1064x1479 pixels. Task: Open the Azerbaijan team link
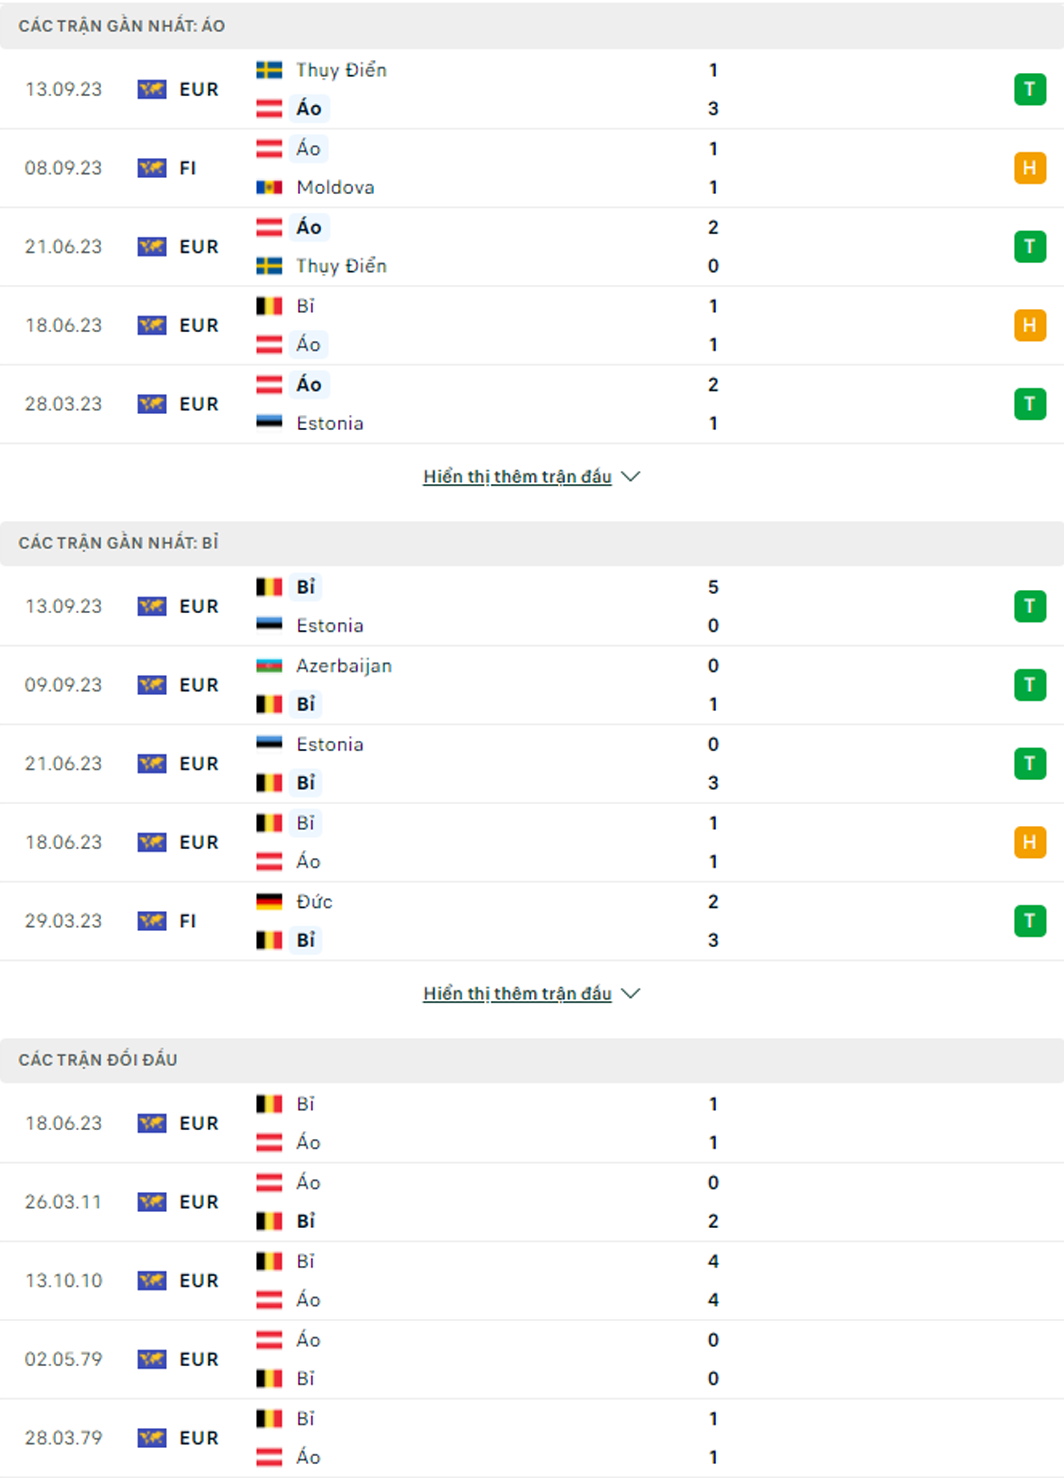[344, 666]
